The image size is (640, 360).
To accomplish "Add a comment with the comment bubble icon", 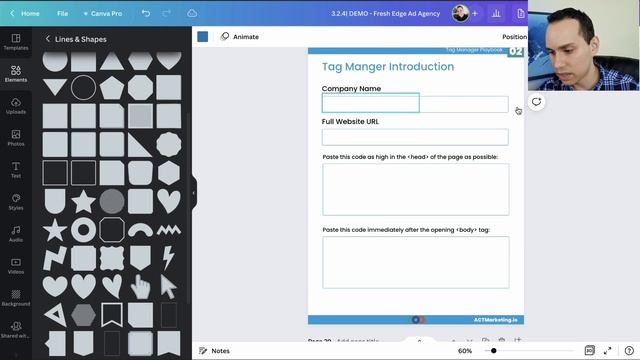I will pyautogui.click(x=536, y=102).
